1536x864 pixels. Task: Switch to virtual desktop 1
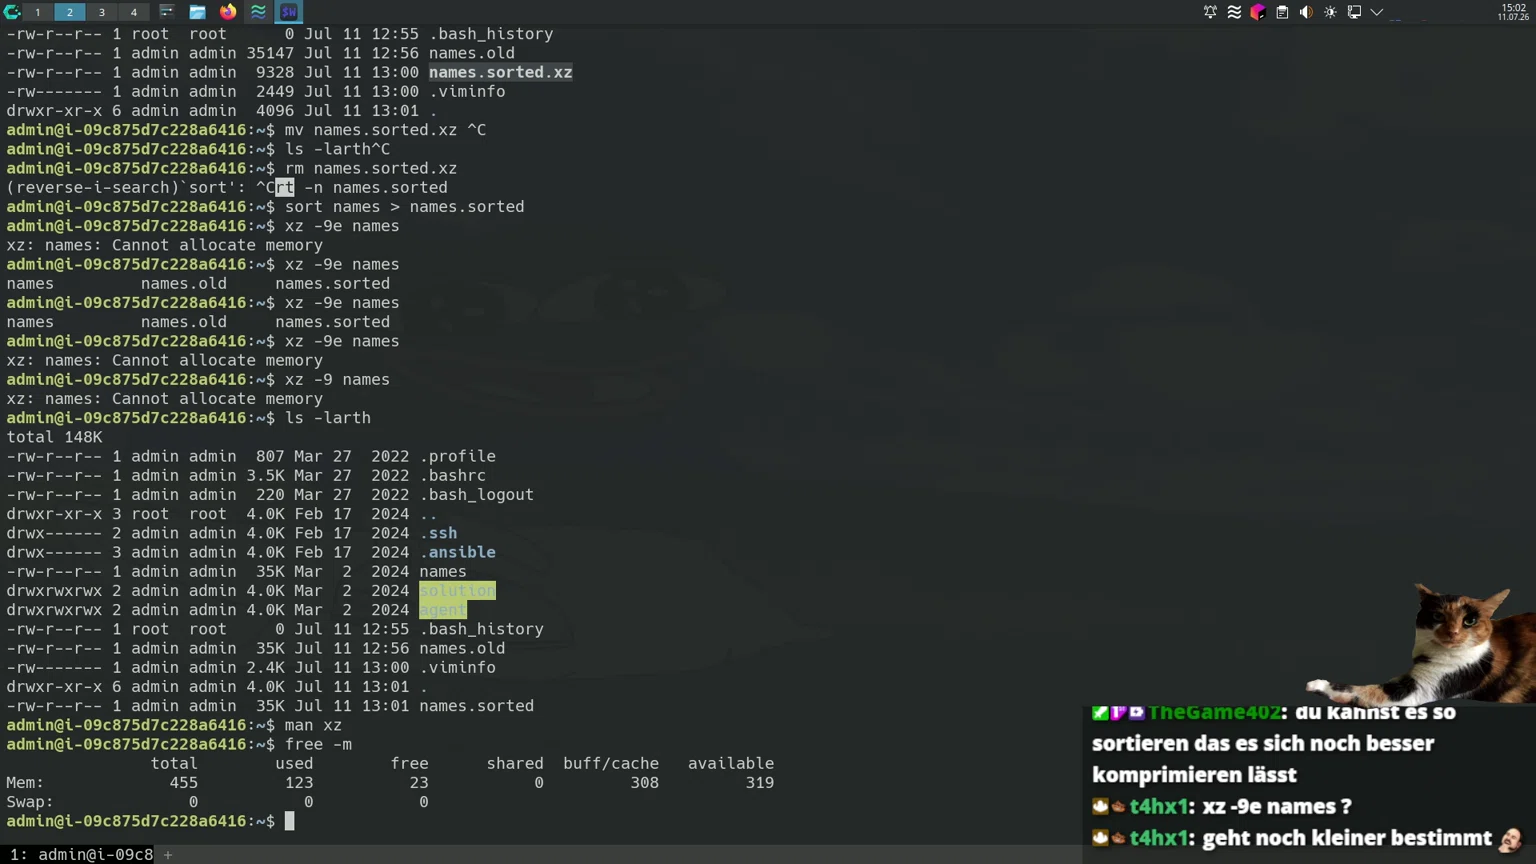[x=37, y=12]
